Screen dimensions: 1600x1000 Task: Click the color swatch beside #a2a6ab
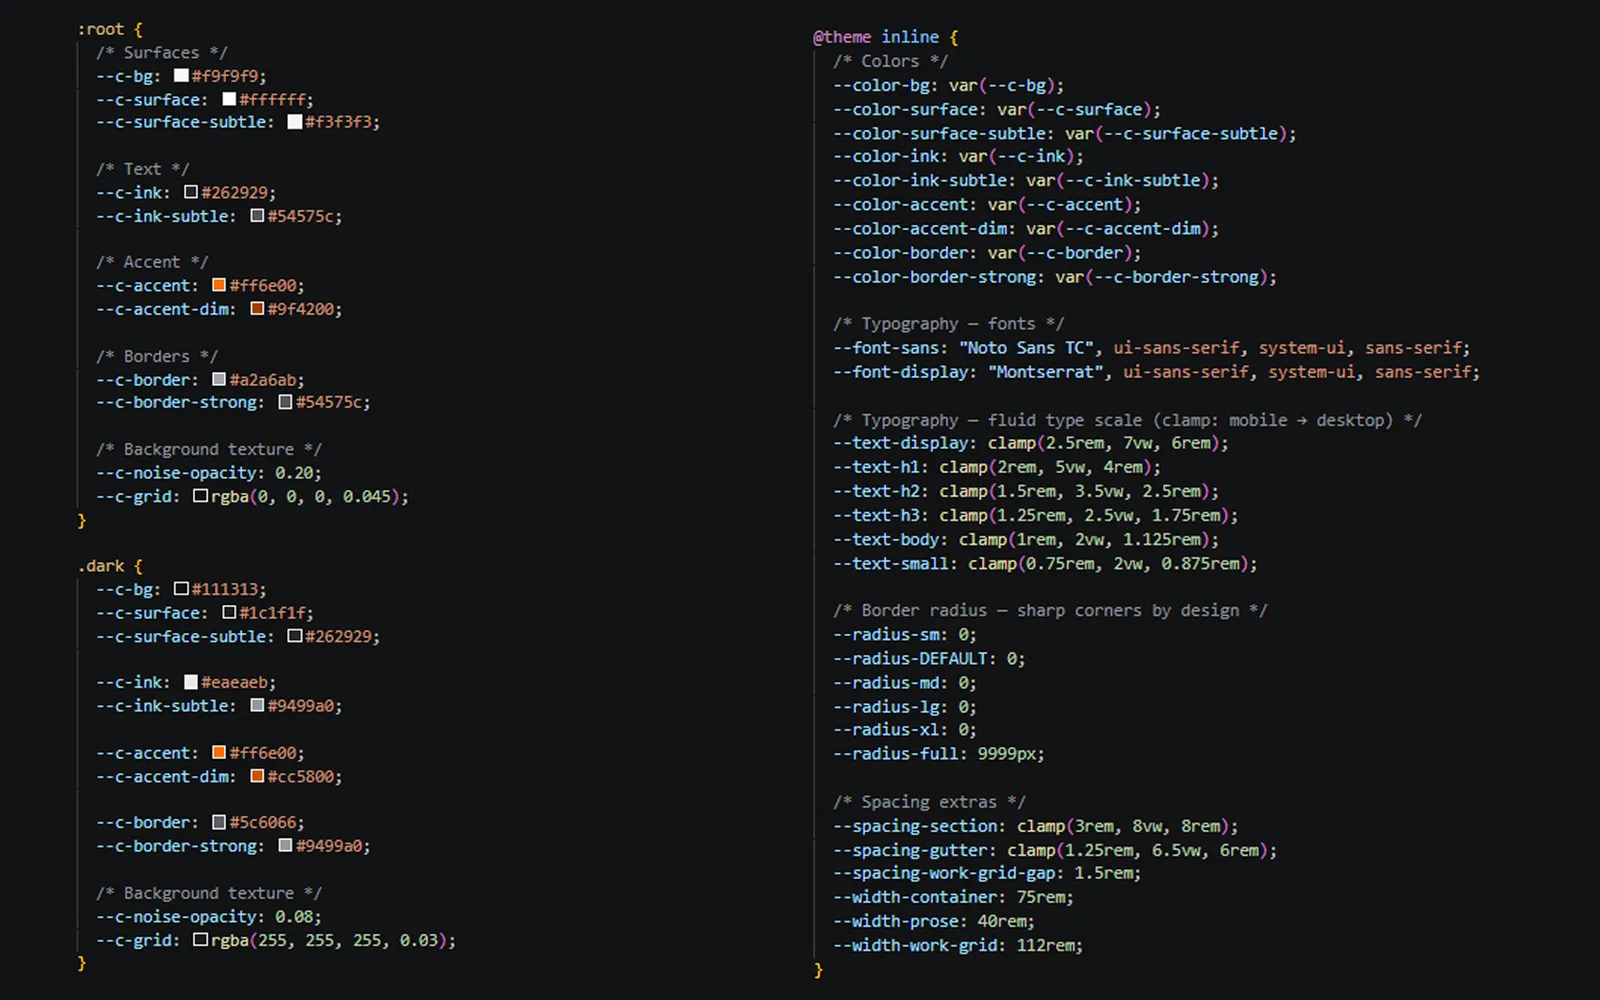coord(219,380)
